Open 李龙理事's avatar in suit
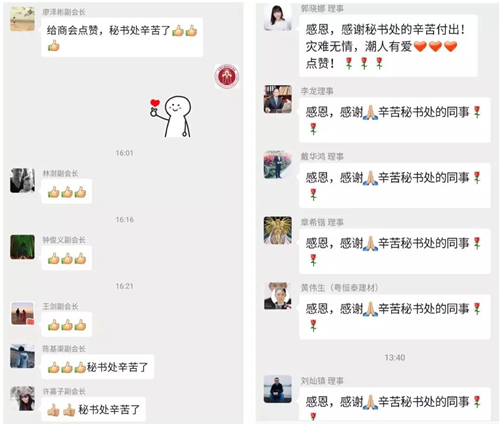The image size is (500, 425). click(278, 99)
